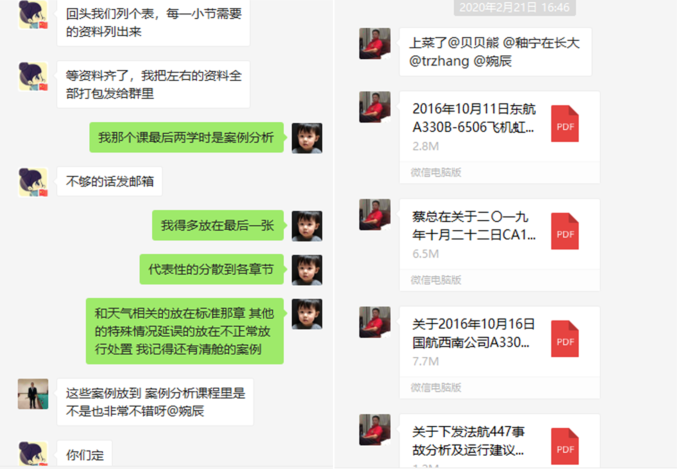This screenshot has height=469, width=677.
Task: Click the @婉辰 mention in 这些案例 message
Action: pos(186,411)
